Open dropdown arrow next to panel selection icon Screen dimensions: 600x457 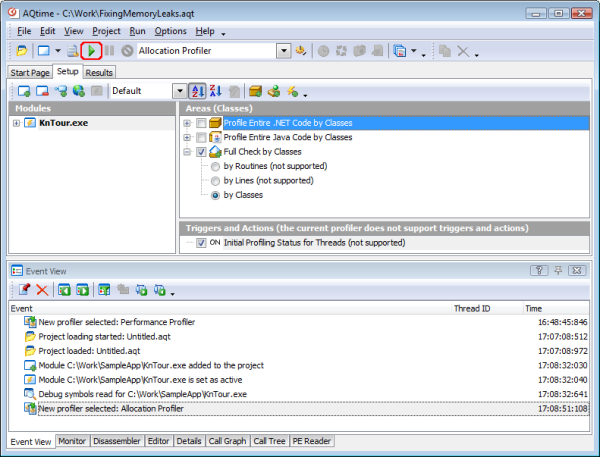[414, 51]
